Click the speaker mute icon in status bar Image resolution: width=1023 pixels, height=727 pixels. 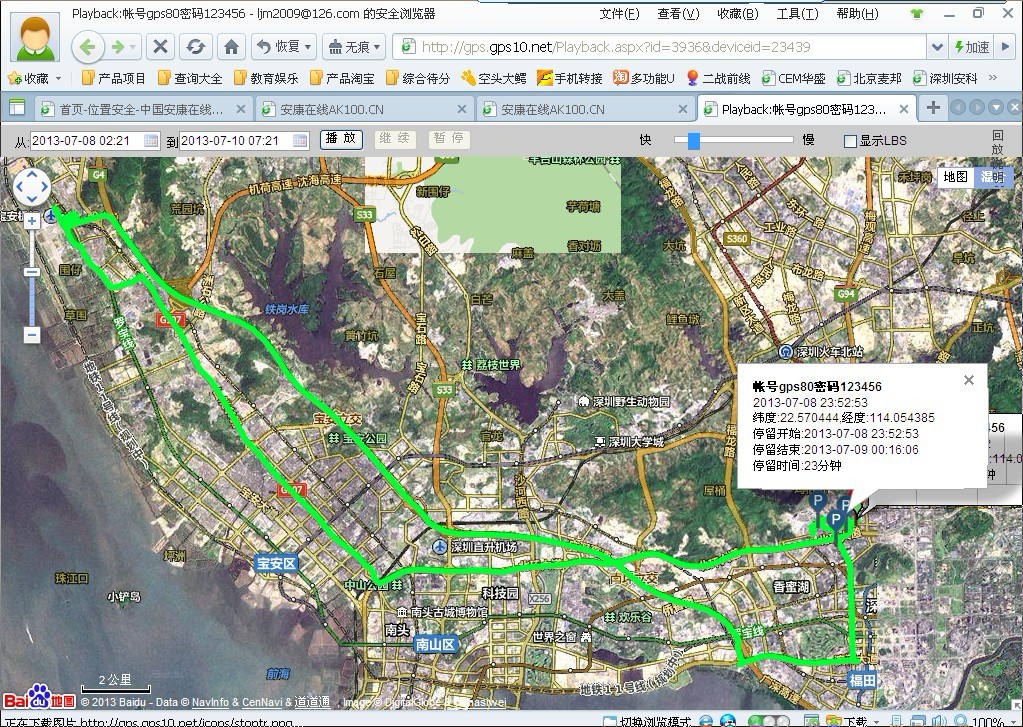[940, 722]
